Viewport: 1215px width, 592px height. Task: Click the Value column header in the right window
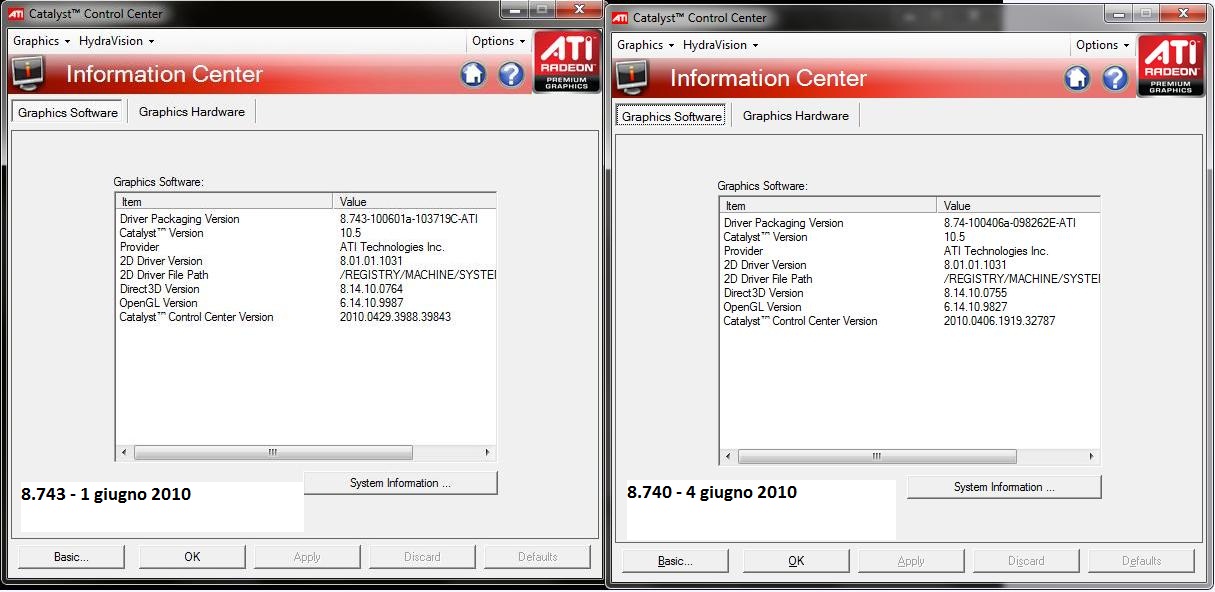[1019, 206]
